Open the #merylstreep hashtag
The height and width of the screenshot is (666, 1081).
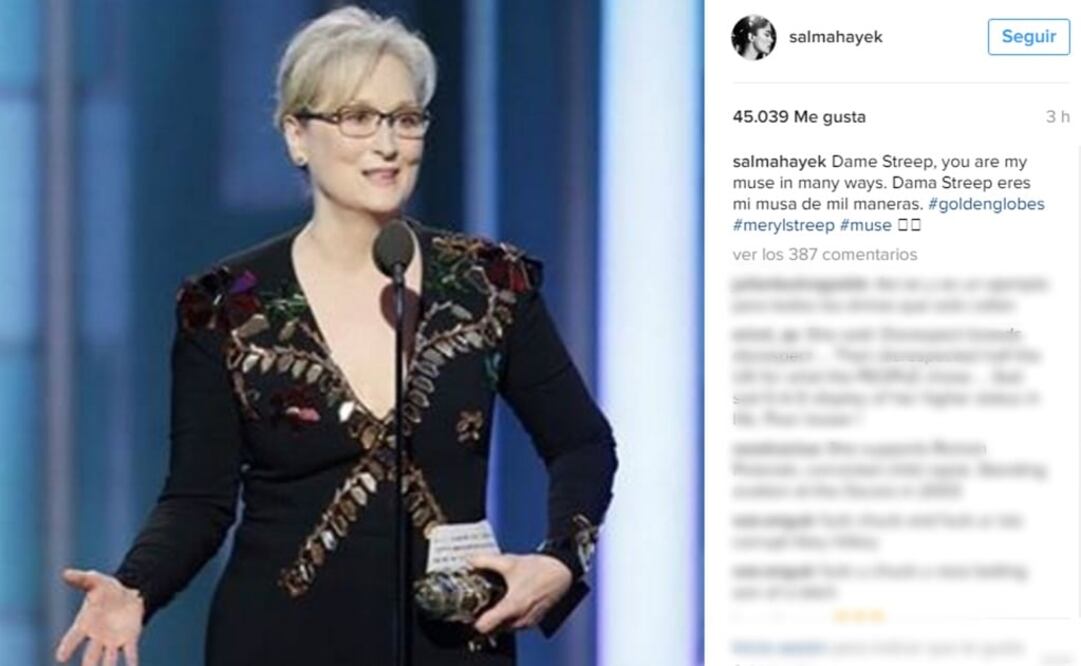[x=783, y=225]
